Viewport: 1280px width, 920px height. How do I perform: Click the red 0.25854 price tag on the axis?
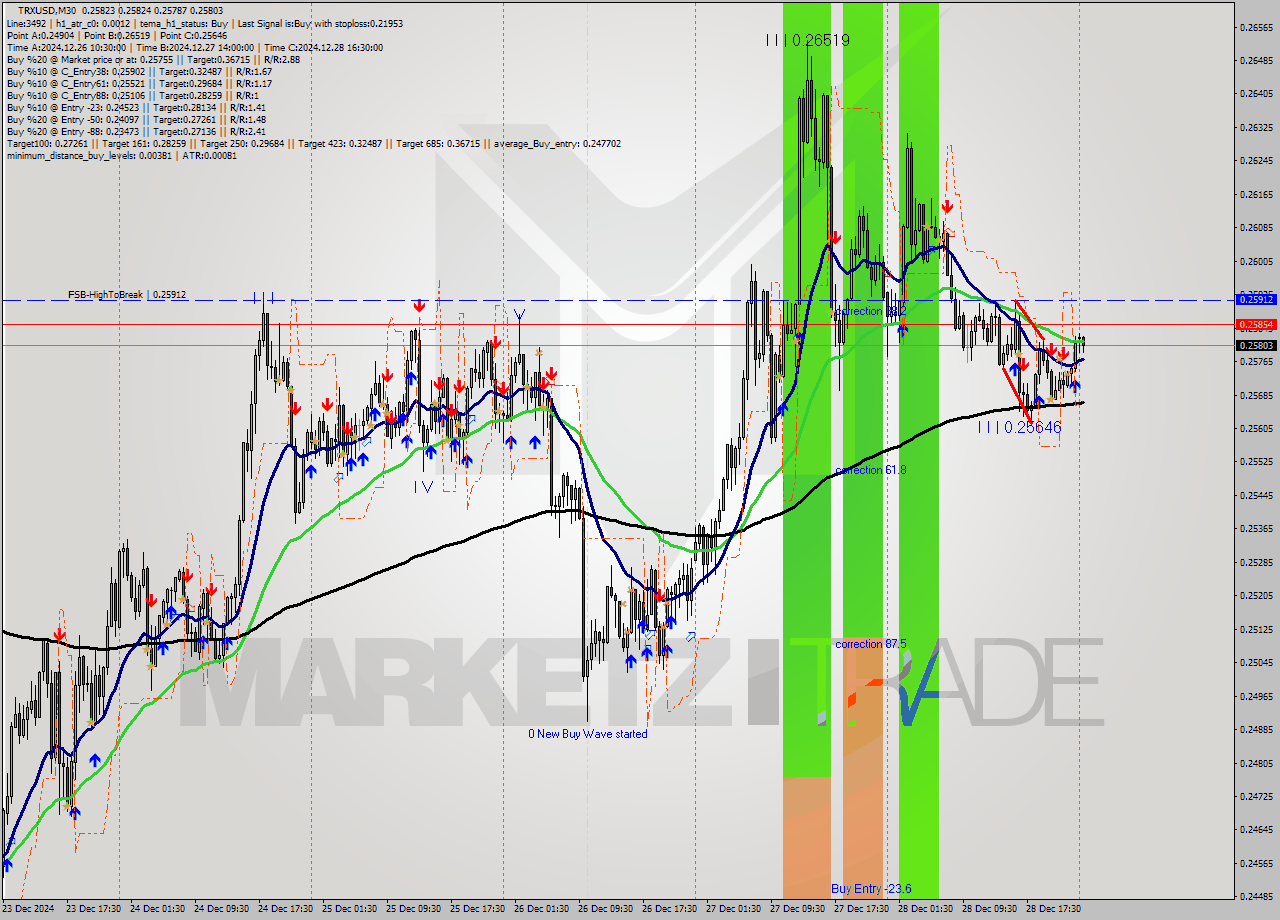(x=1257, y=324)
